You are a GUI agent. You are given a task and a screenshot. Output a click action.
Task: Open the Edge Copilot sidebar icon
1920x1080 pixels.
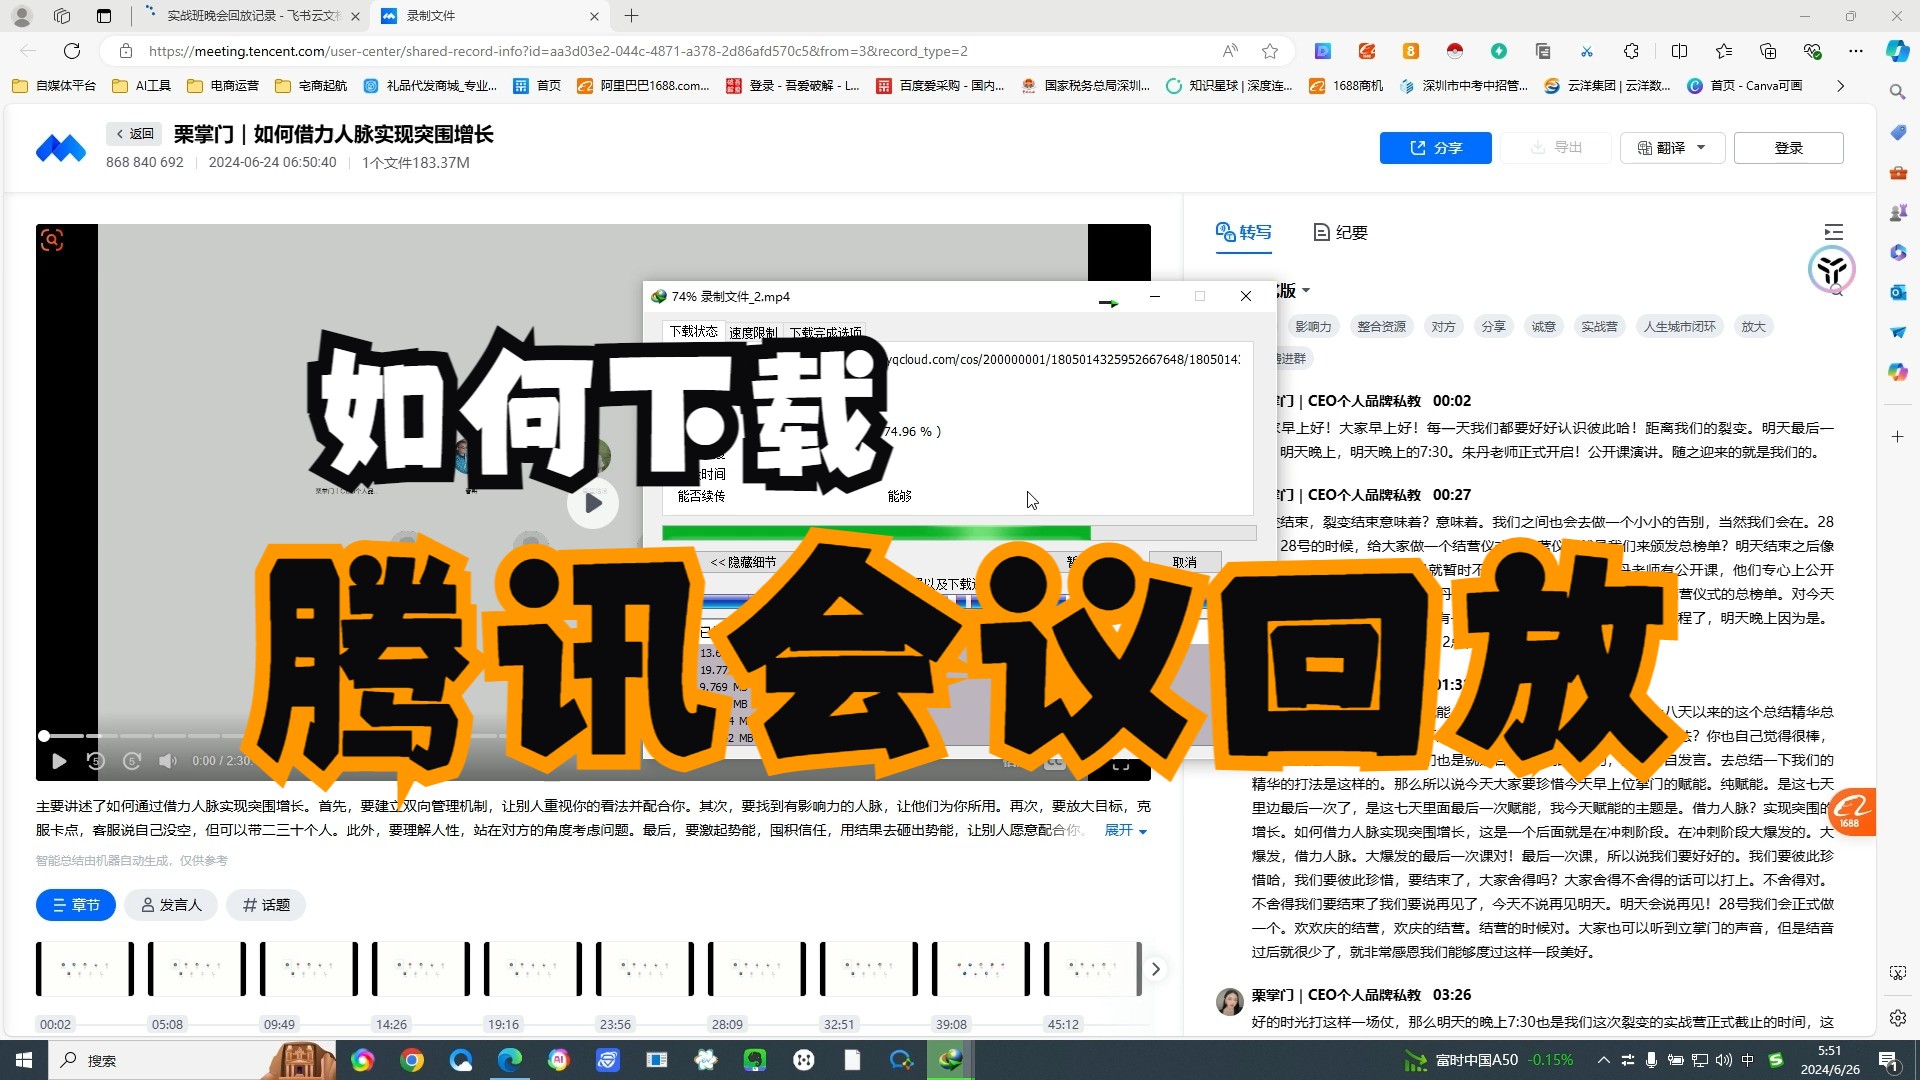point(1897,51)
